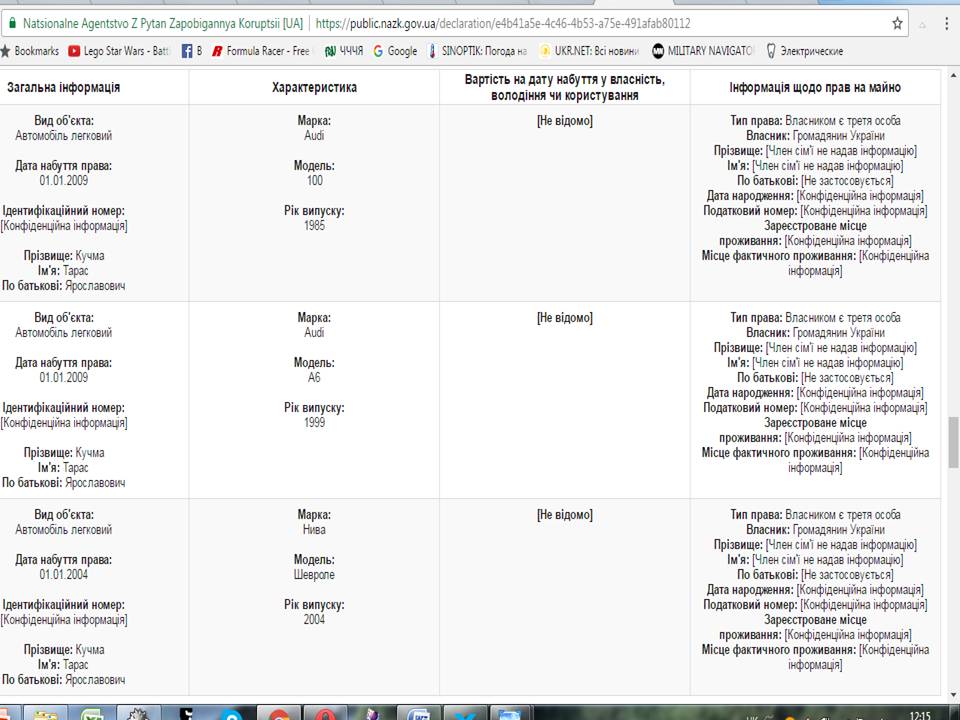This screenshot has width=960, height=720.
Task: Open the Электрические bookmark
Action: pos(805,51)
